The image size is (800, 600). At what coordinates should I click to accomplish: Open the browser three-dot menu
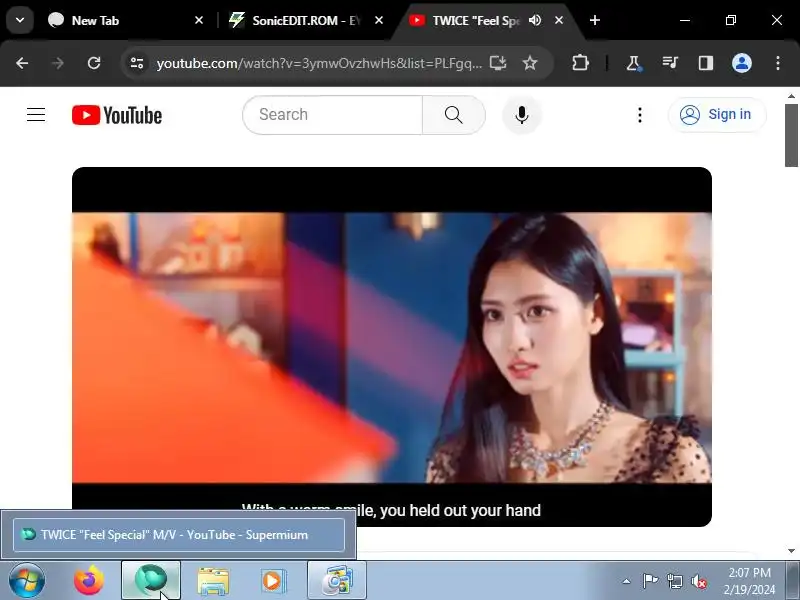click(x=778, y=63)
